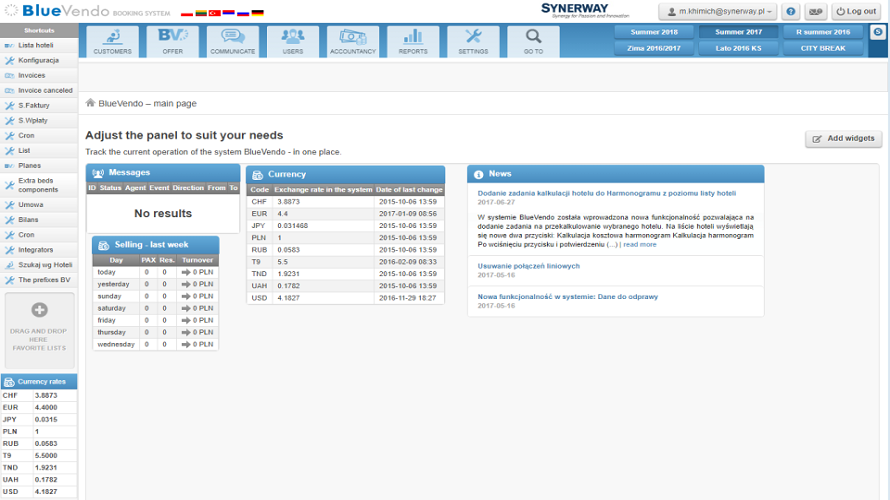Open the Invoice canceled shortcut
The width and height of the screenshot is (890, 500).
point(39,90)
